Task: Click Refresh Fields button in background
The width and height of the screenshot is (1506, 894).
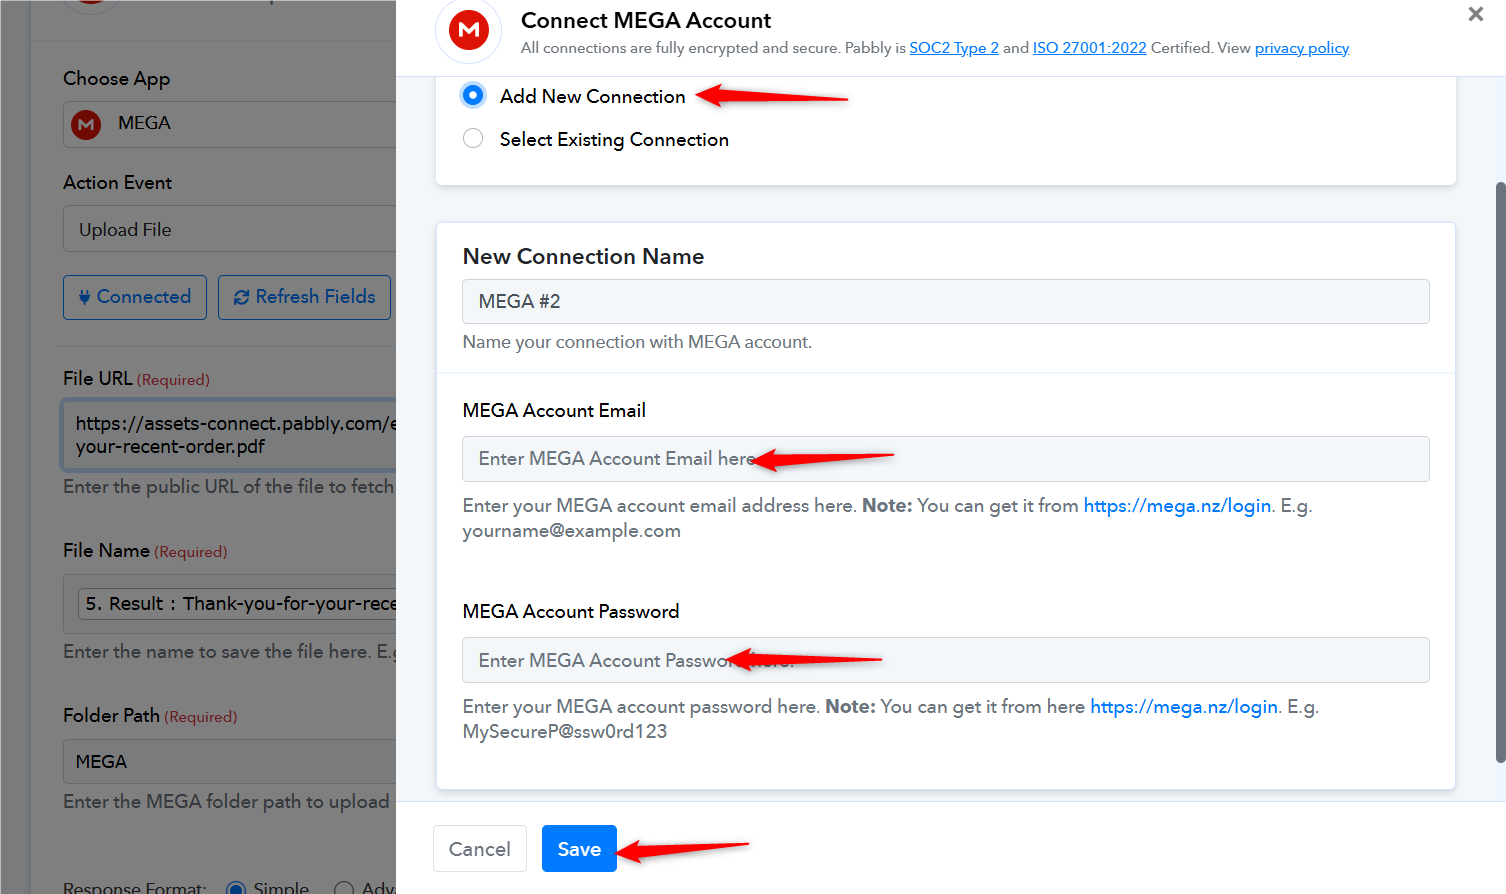Action: click(304, 297)
